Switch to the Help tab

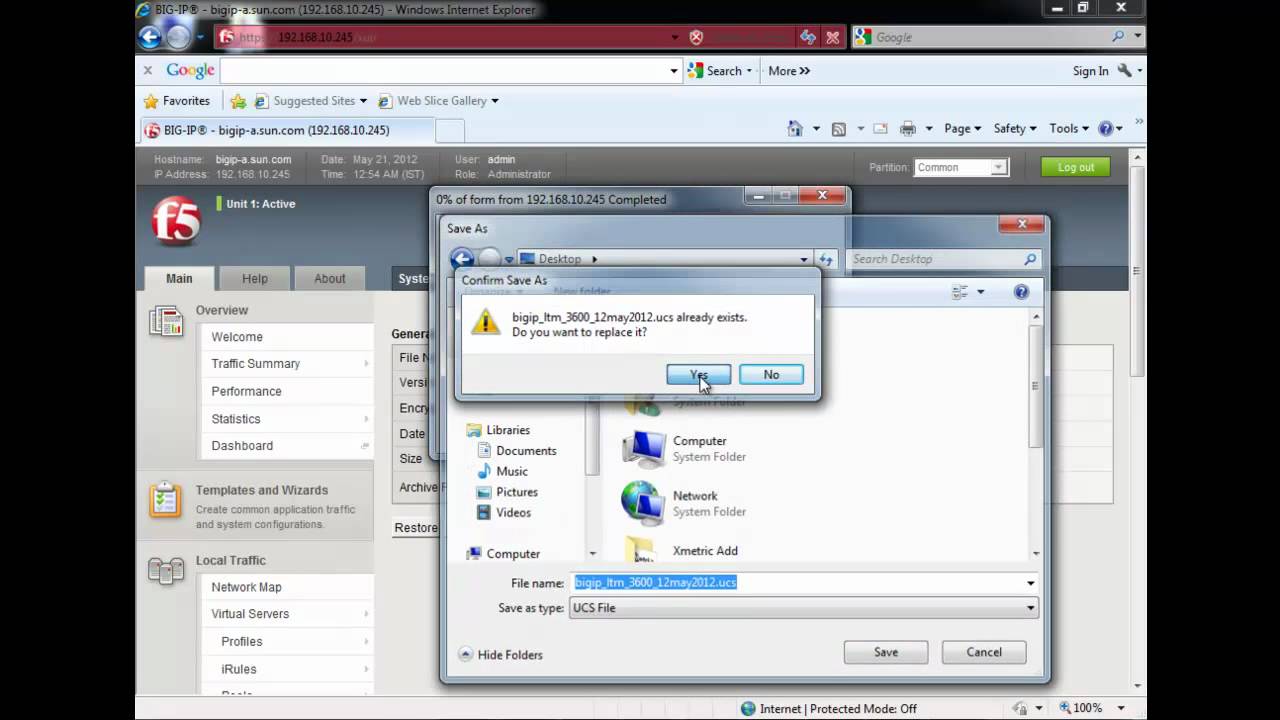click(255, 279)
